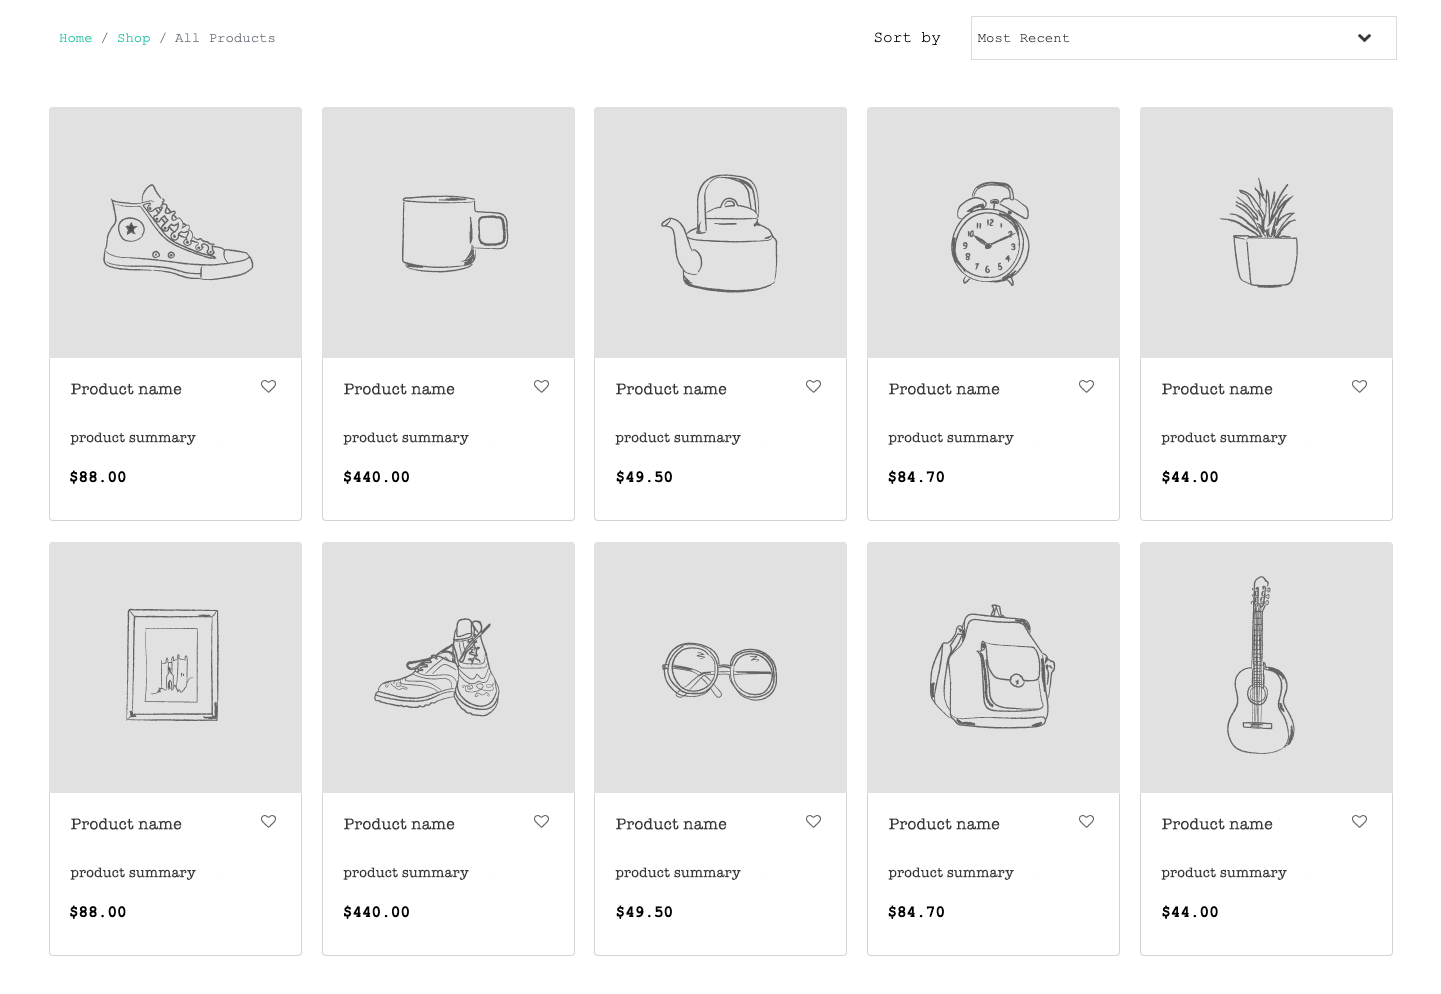Viewport: 1441px width, 994px height.
Task: Open the Most Recent sort dropdown
Action: [1183, 38]
